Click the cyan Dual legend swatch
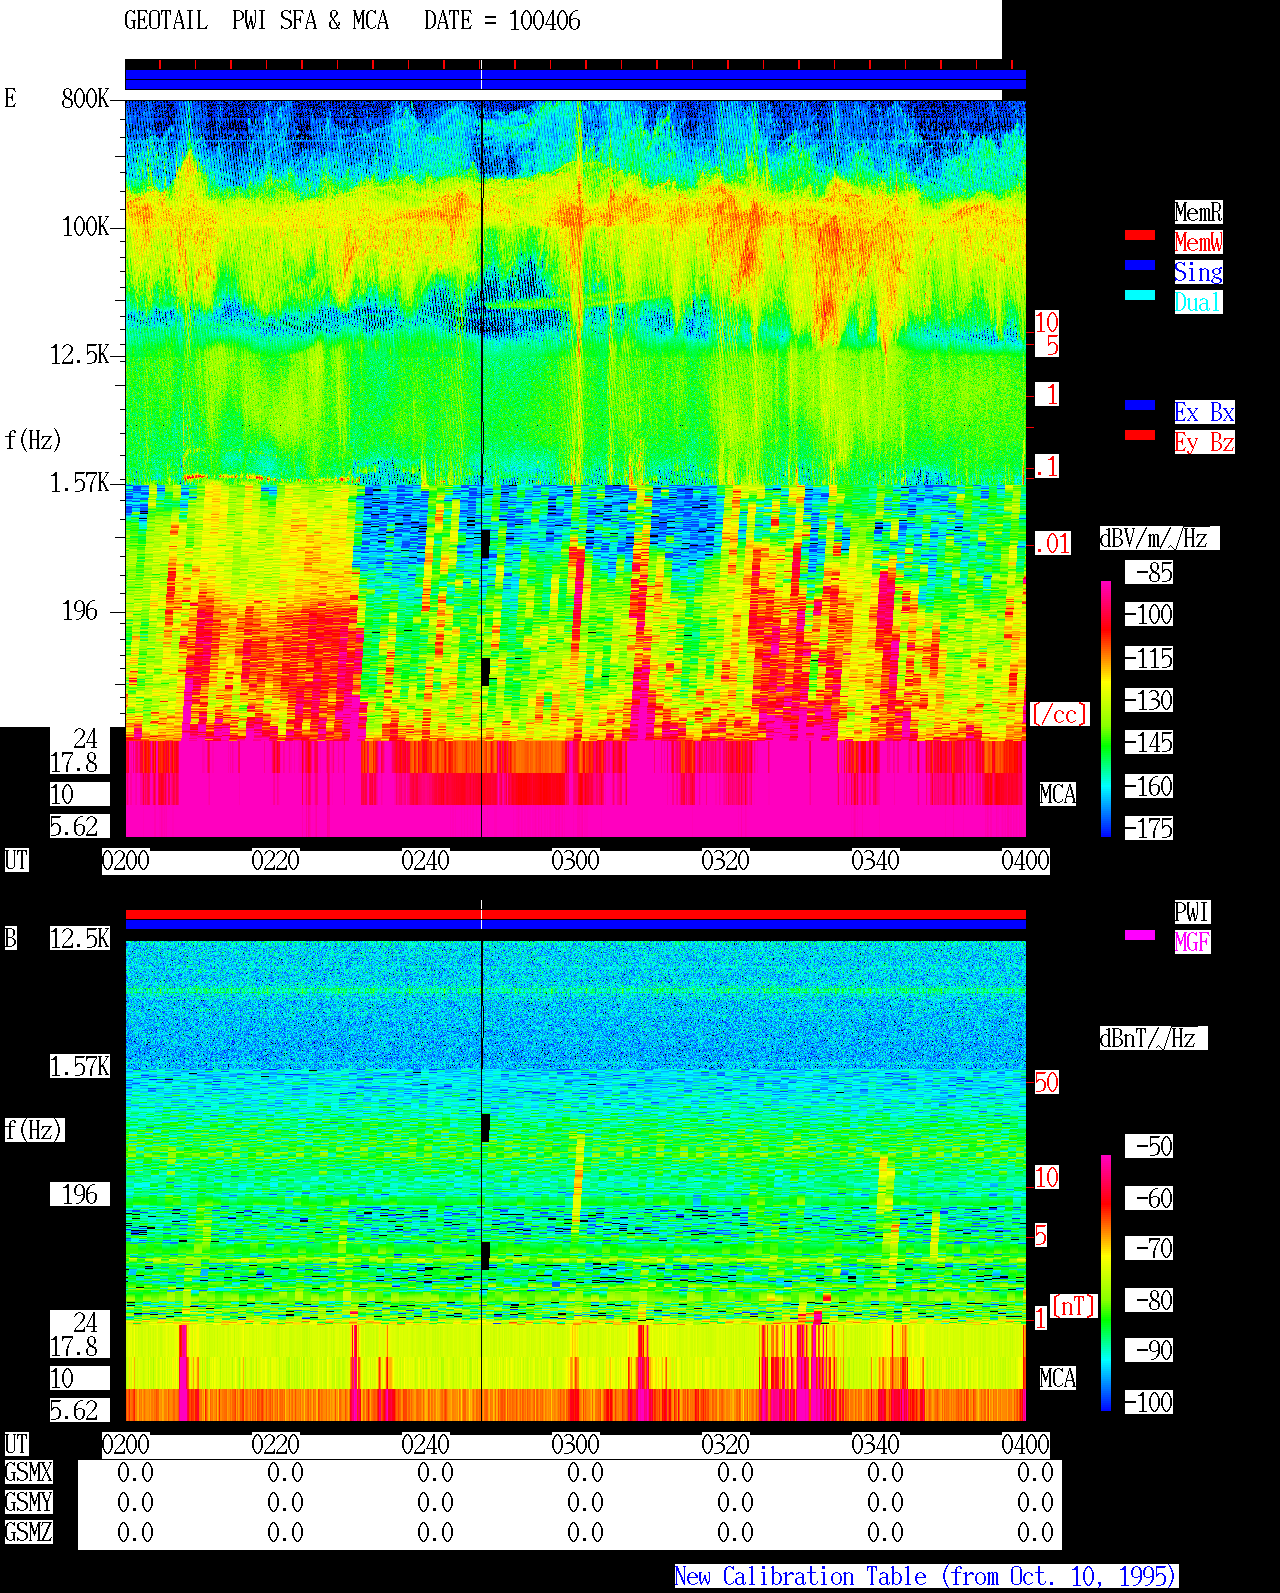 [1140, 295]
